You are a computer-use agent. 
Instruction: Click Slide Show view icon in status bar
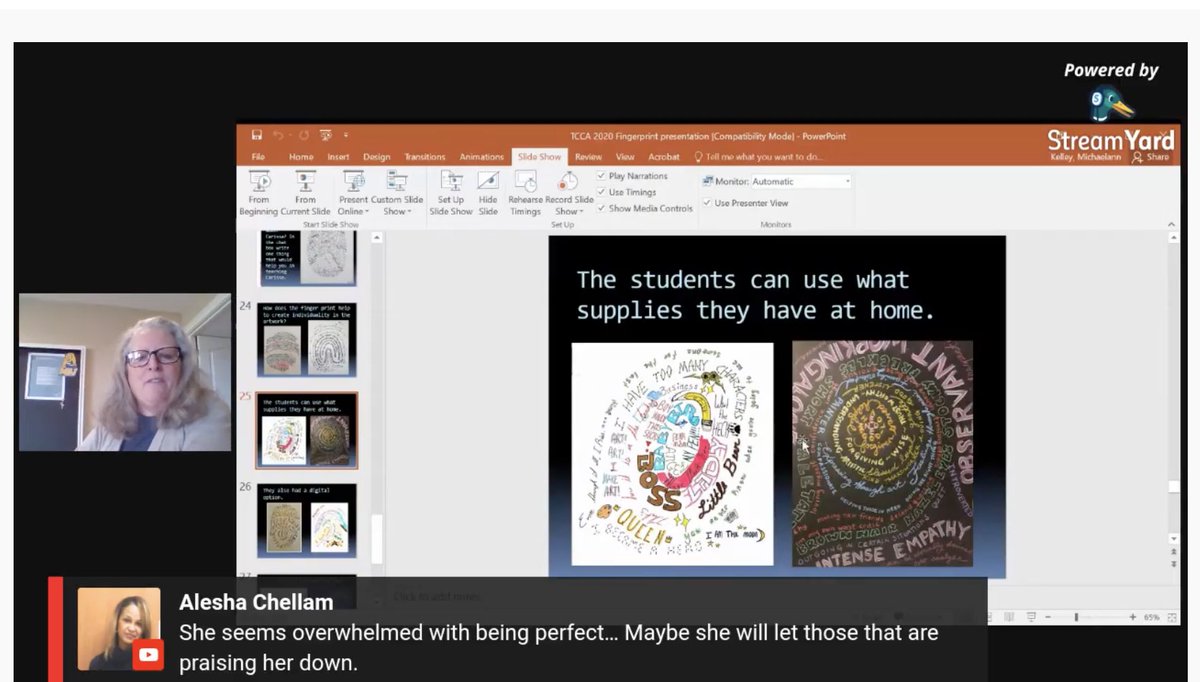point(1031,617)
